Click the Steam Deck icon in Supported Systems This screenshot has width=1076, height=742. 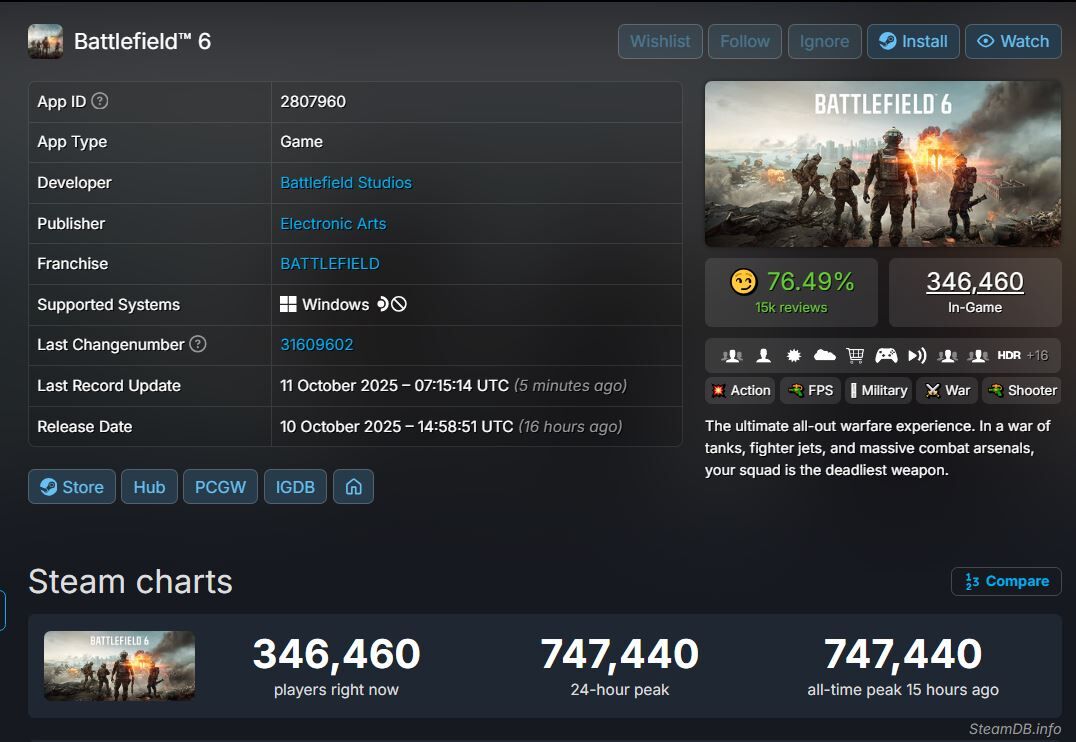383,303
